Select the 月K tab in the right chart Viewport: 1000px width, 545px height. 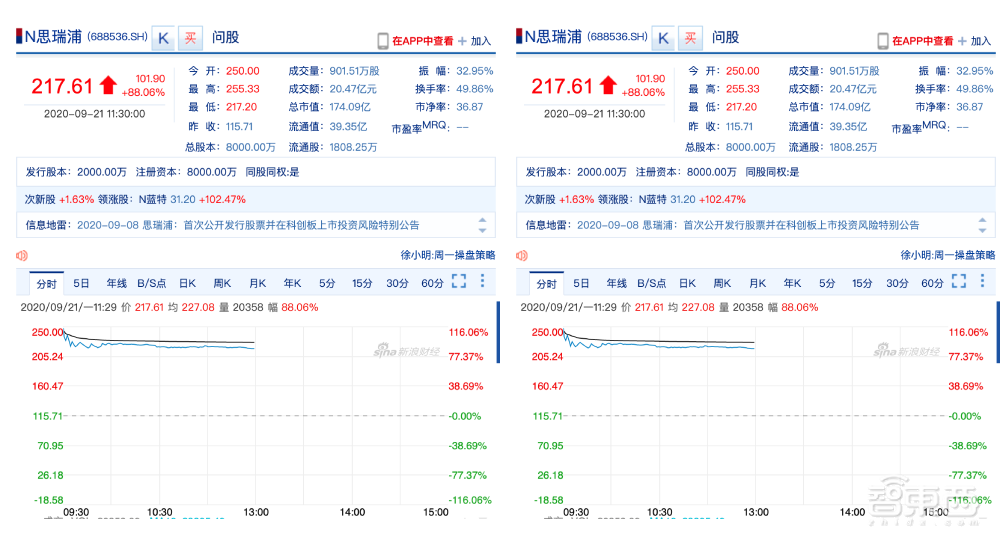tap(758, 284)
